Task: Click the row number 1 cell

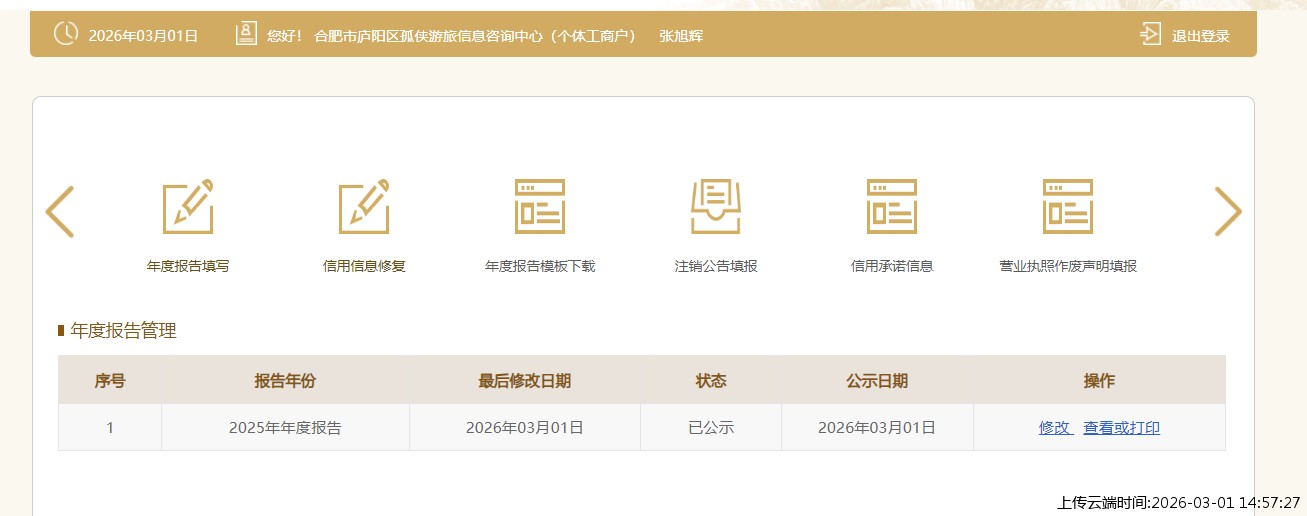Action: (x=110, y=428)
